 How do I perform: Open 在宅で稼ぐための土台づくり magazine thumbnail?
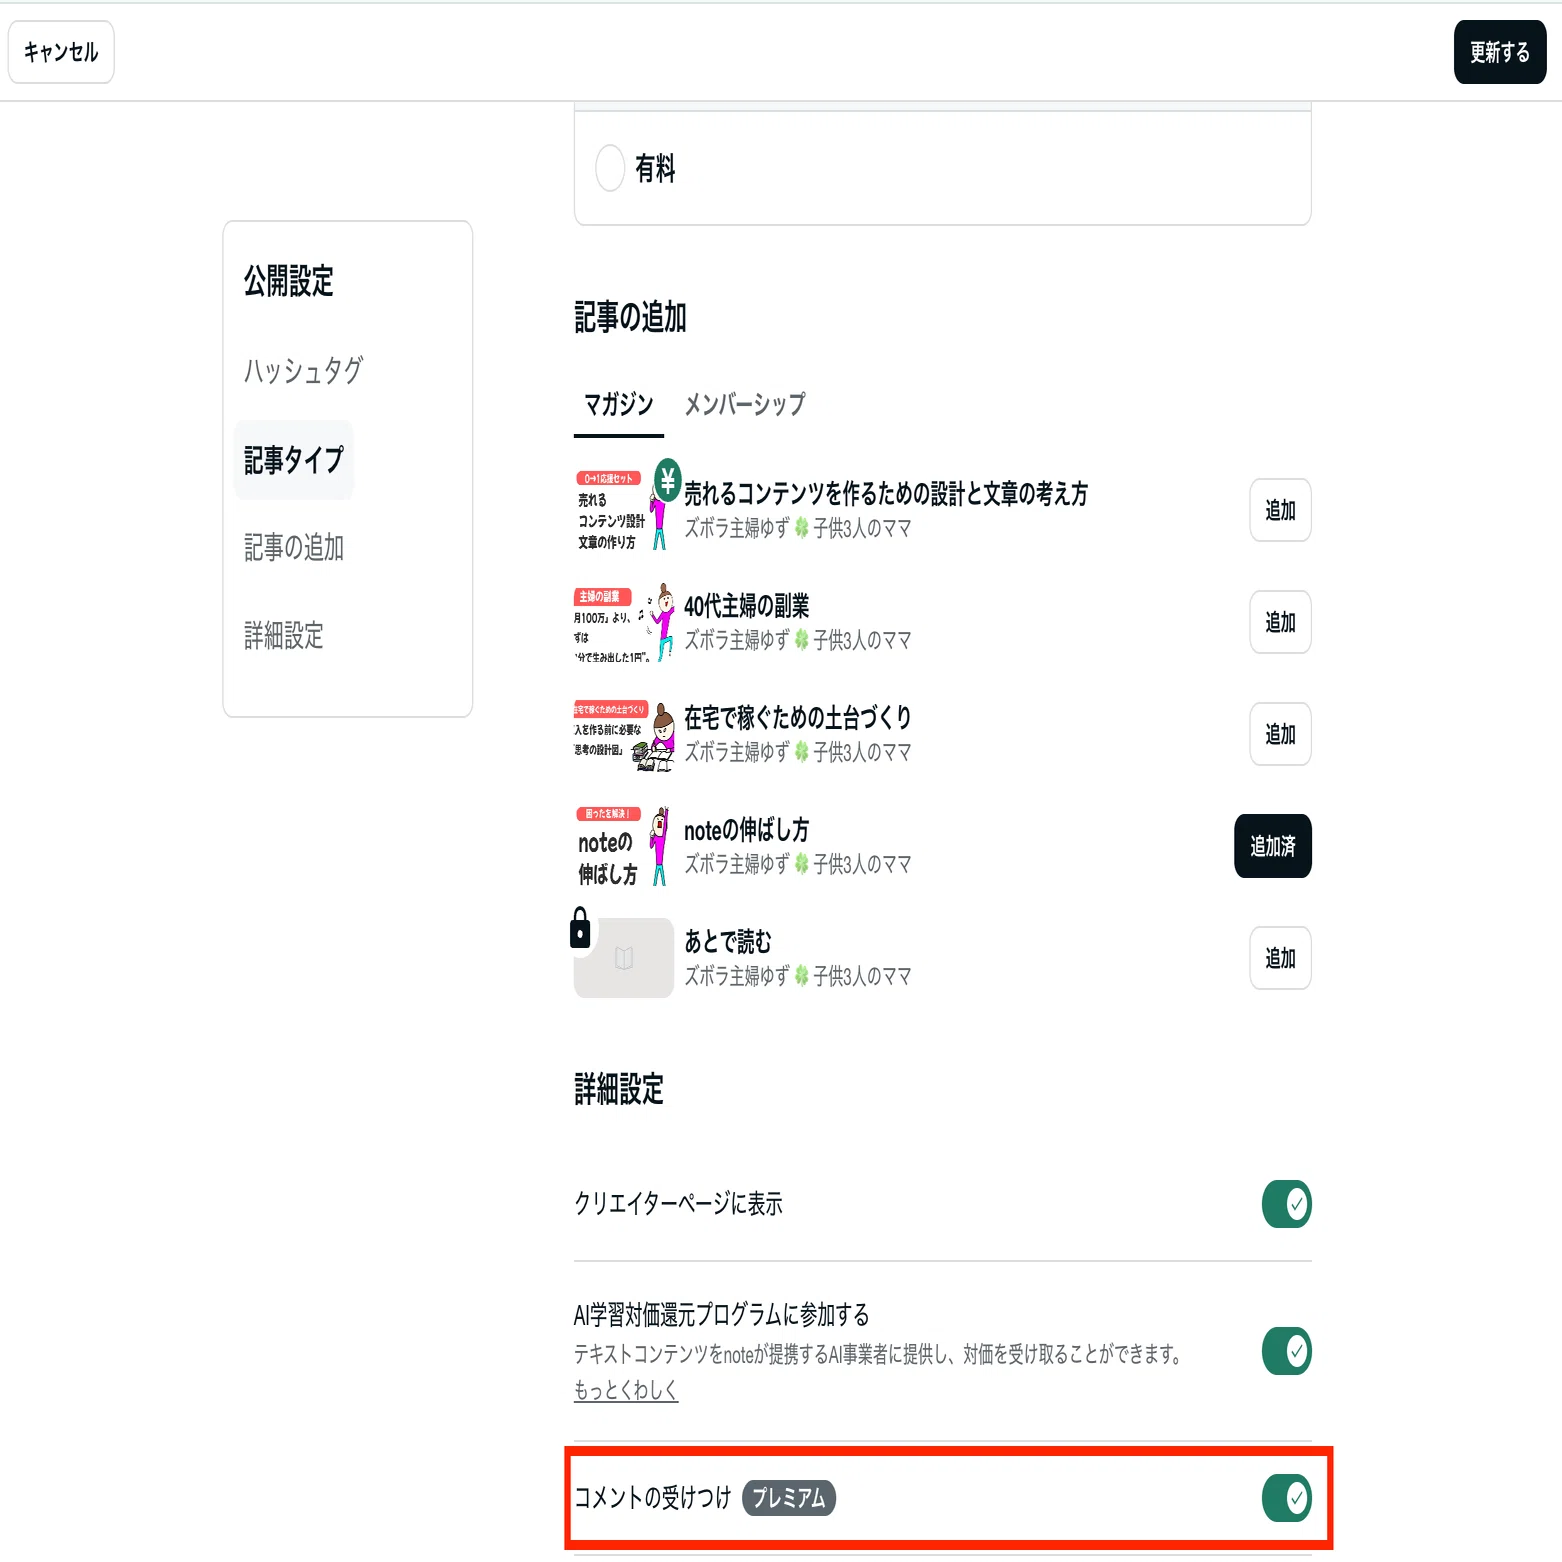coord(624,734)
